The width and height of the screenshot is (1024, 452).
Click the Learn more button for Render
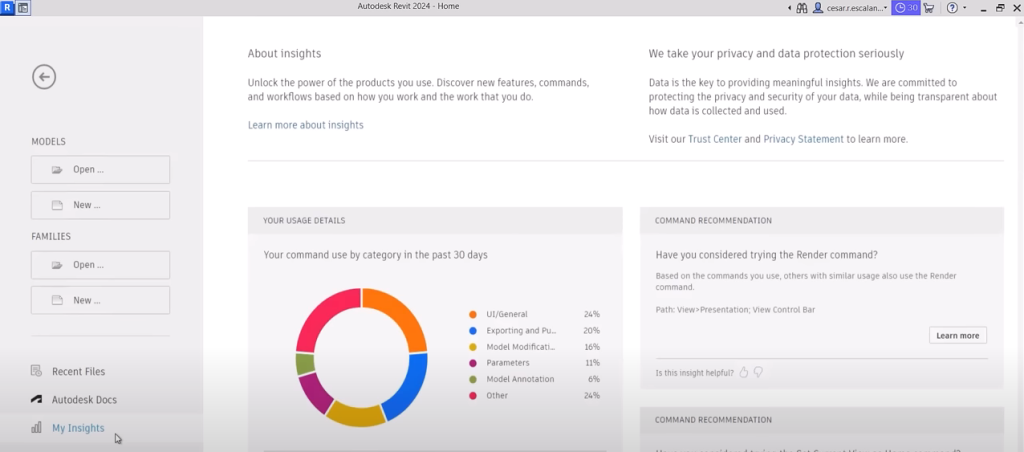point(957,336)
